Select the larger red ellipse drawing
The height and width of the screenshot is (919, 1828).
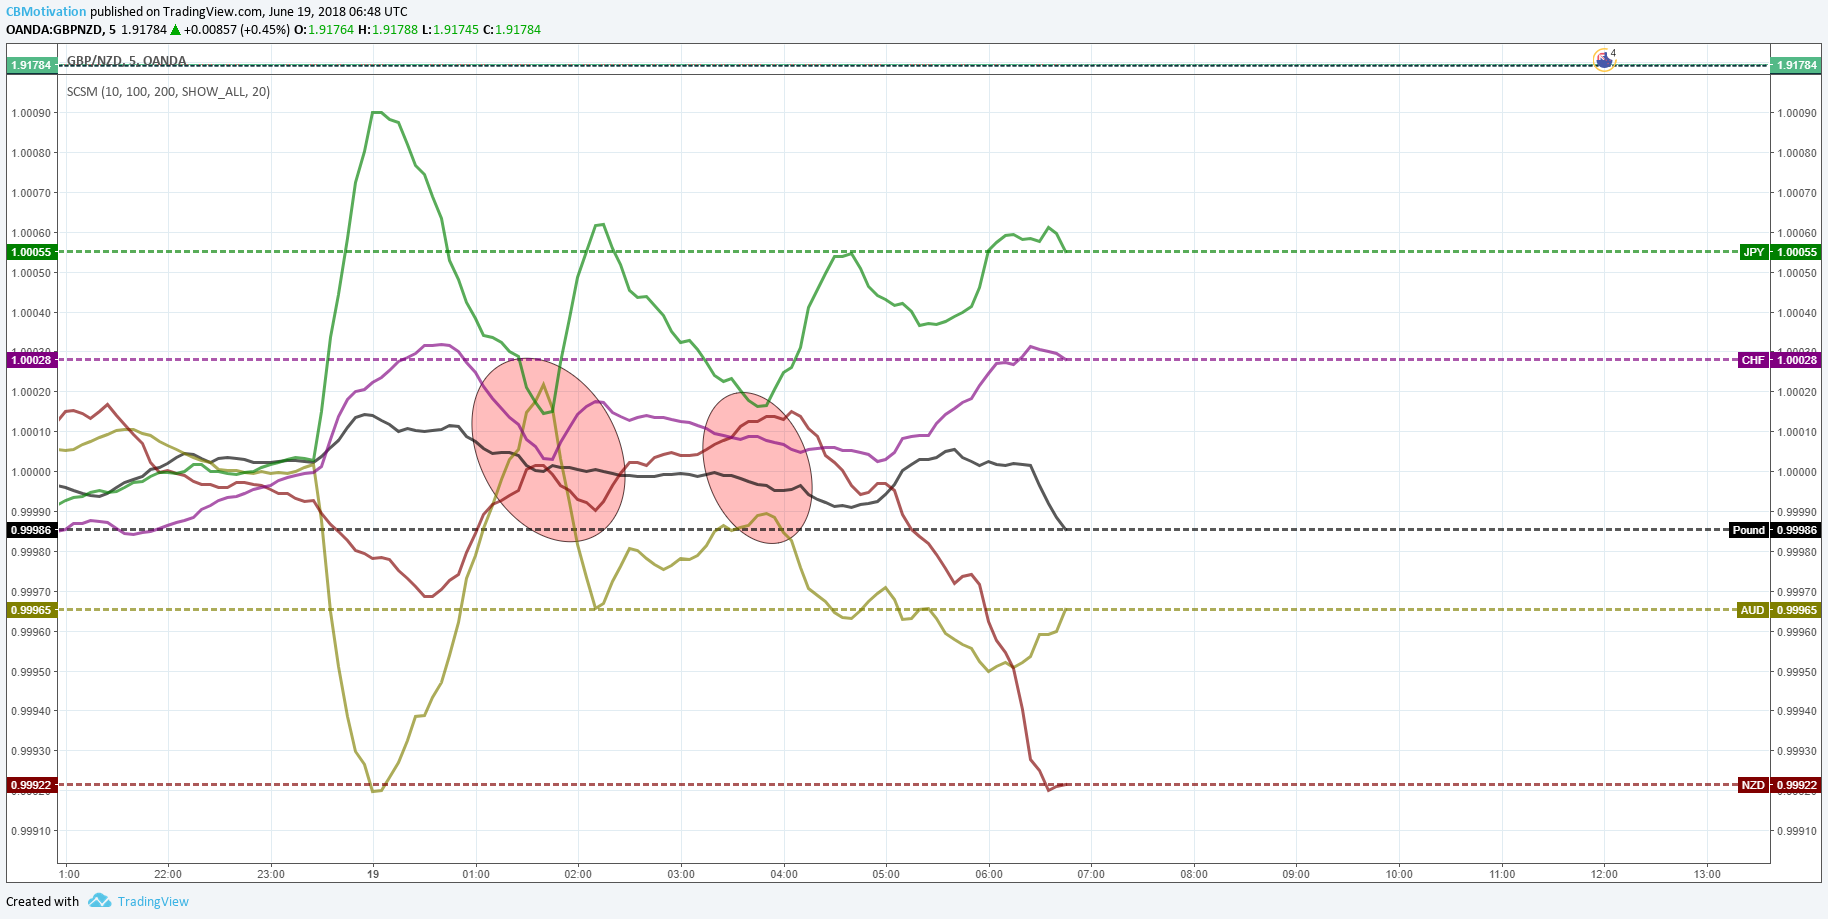(548, 450)
